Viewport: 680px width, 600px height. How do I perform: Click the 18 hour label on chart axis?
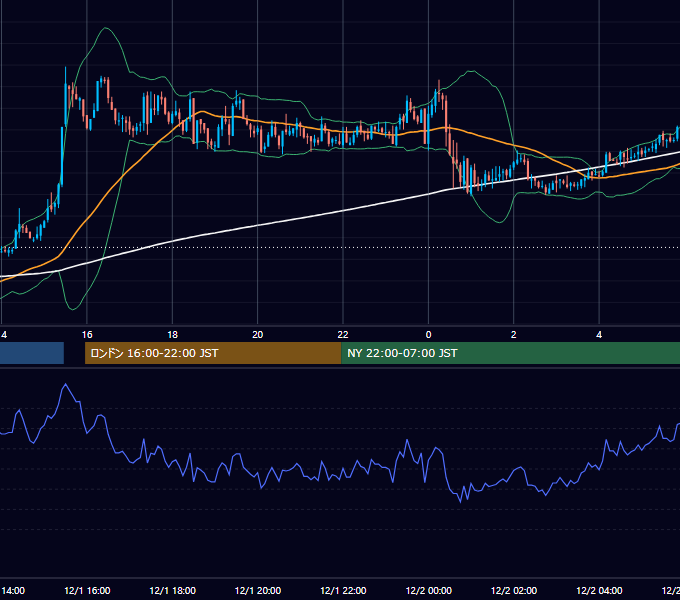click(173, 335)
